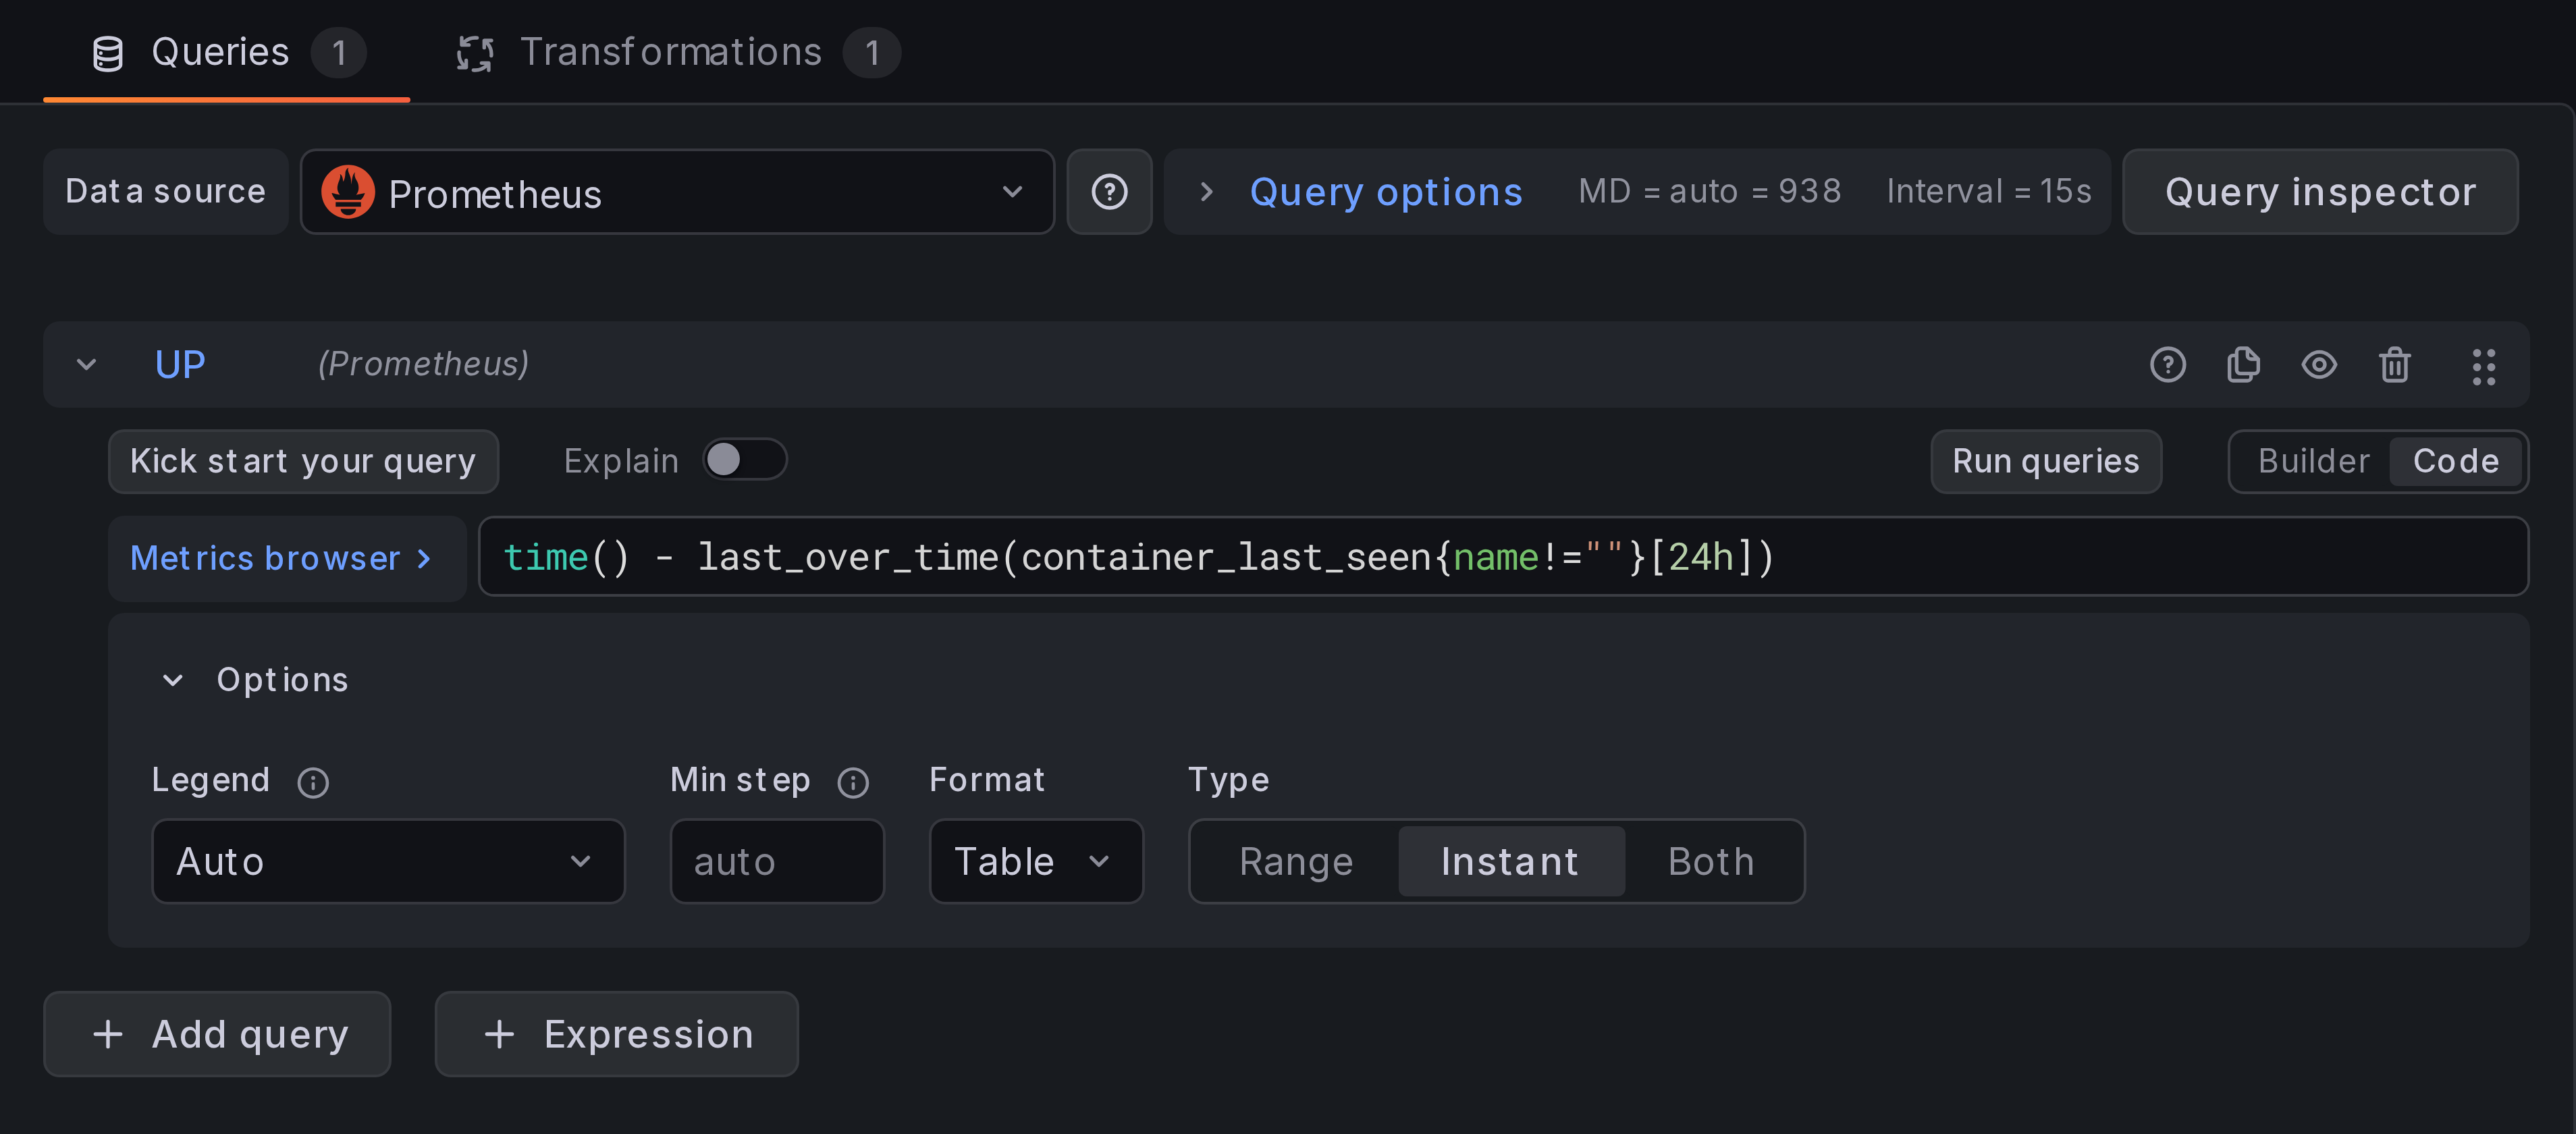Open the data source help icon
2576x1134 pixels.
tap(1109, 192)
